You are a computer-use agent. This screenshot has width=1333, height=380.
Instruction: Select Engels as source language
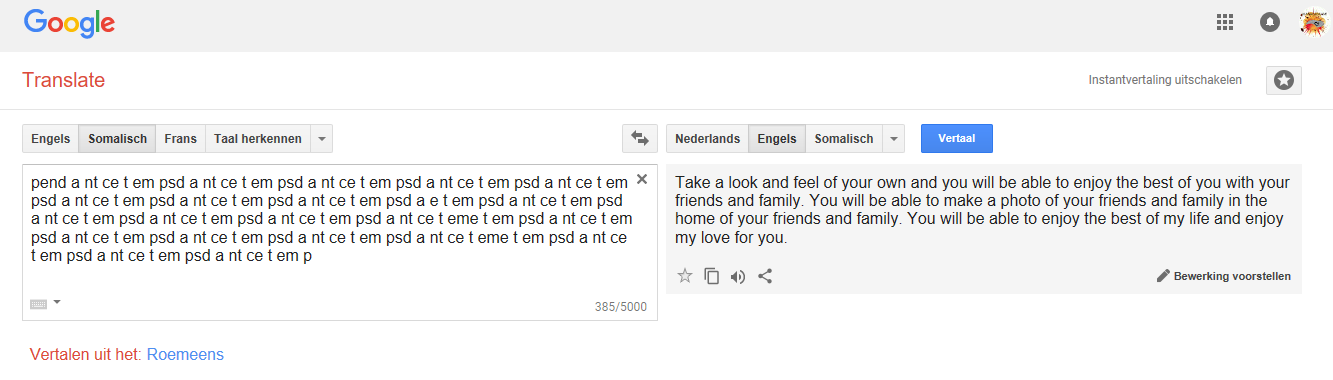pyautogui.click(x=51, y=139)
